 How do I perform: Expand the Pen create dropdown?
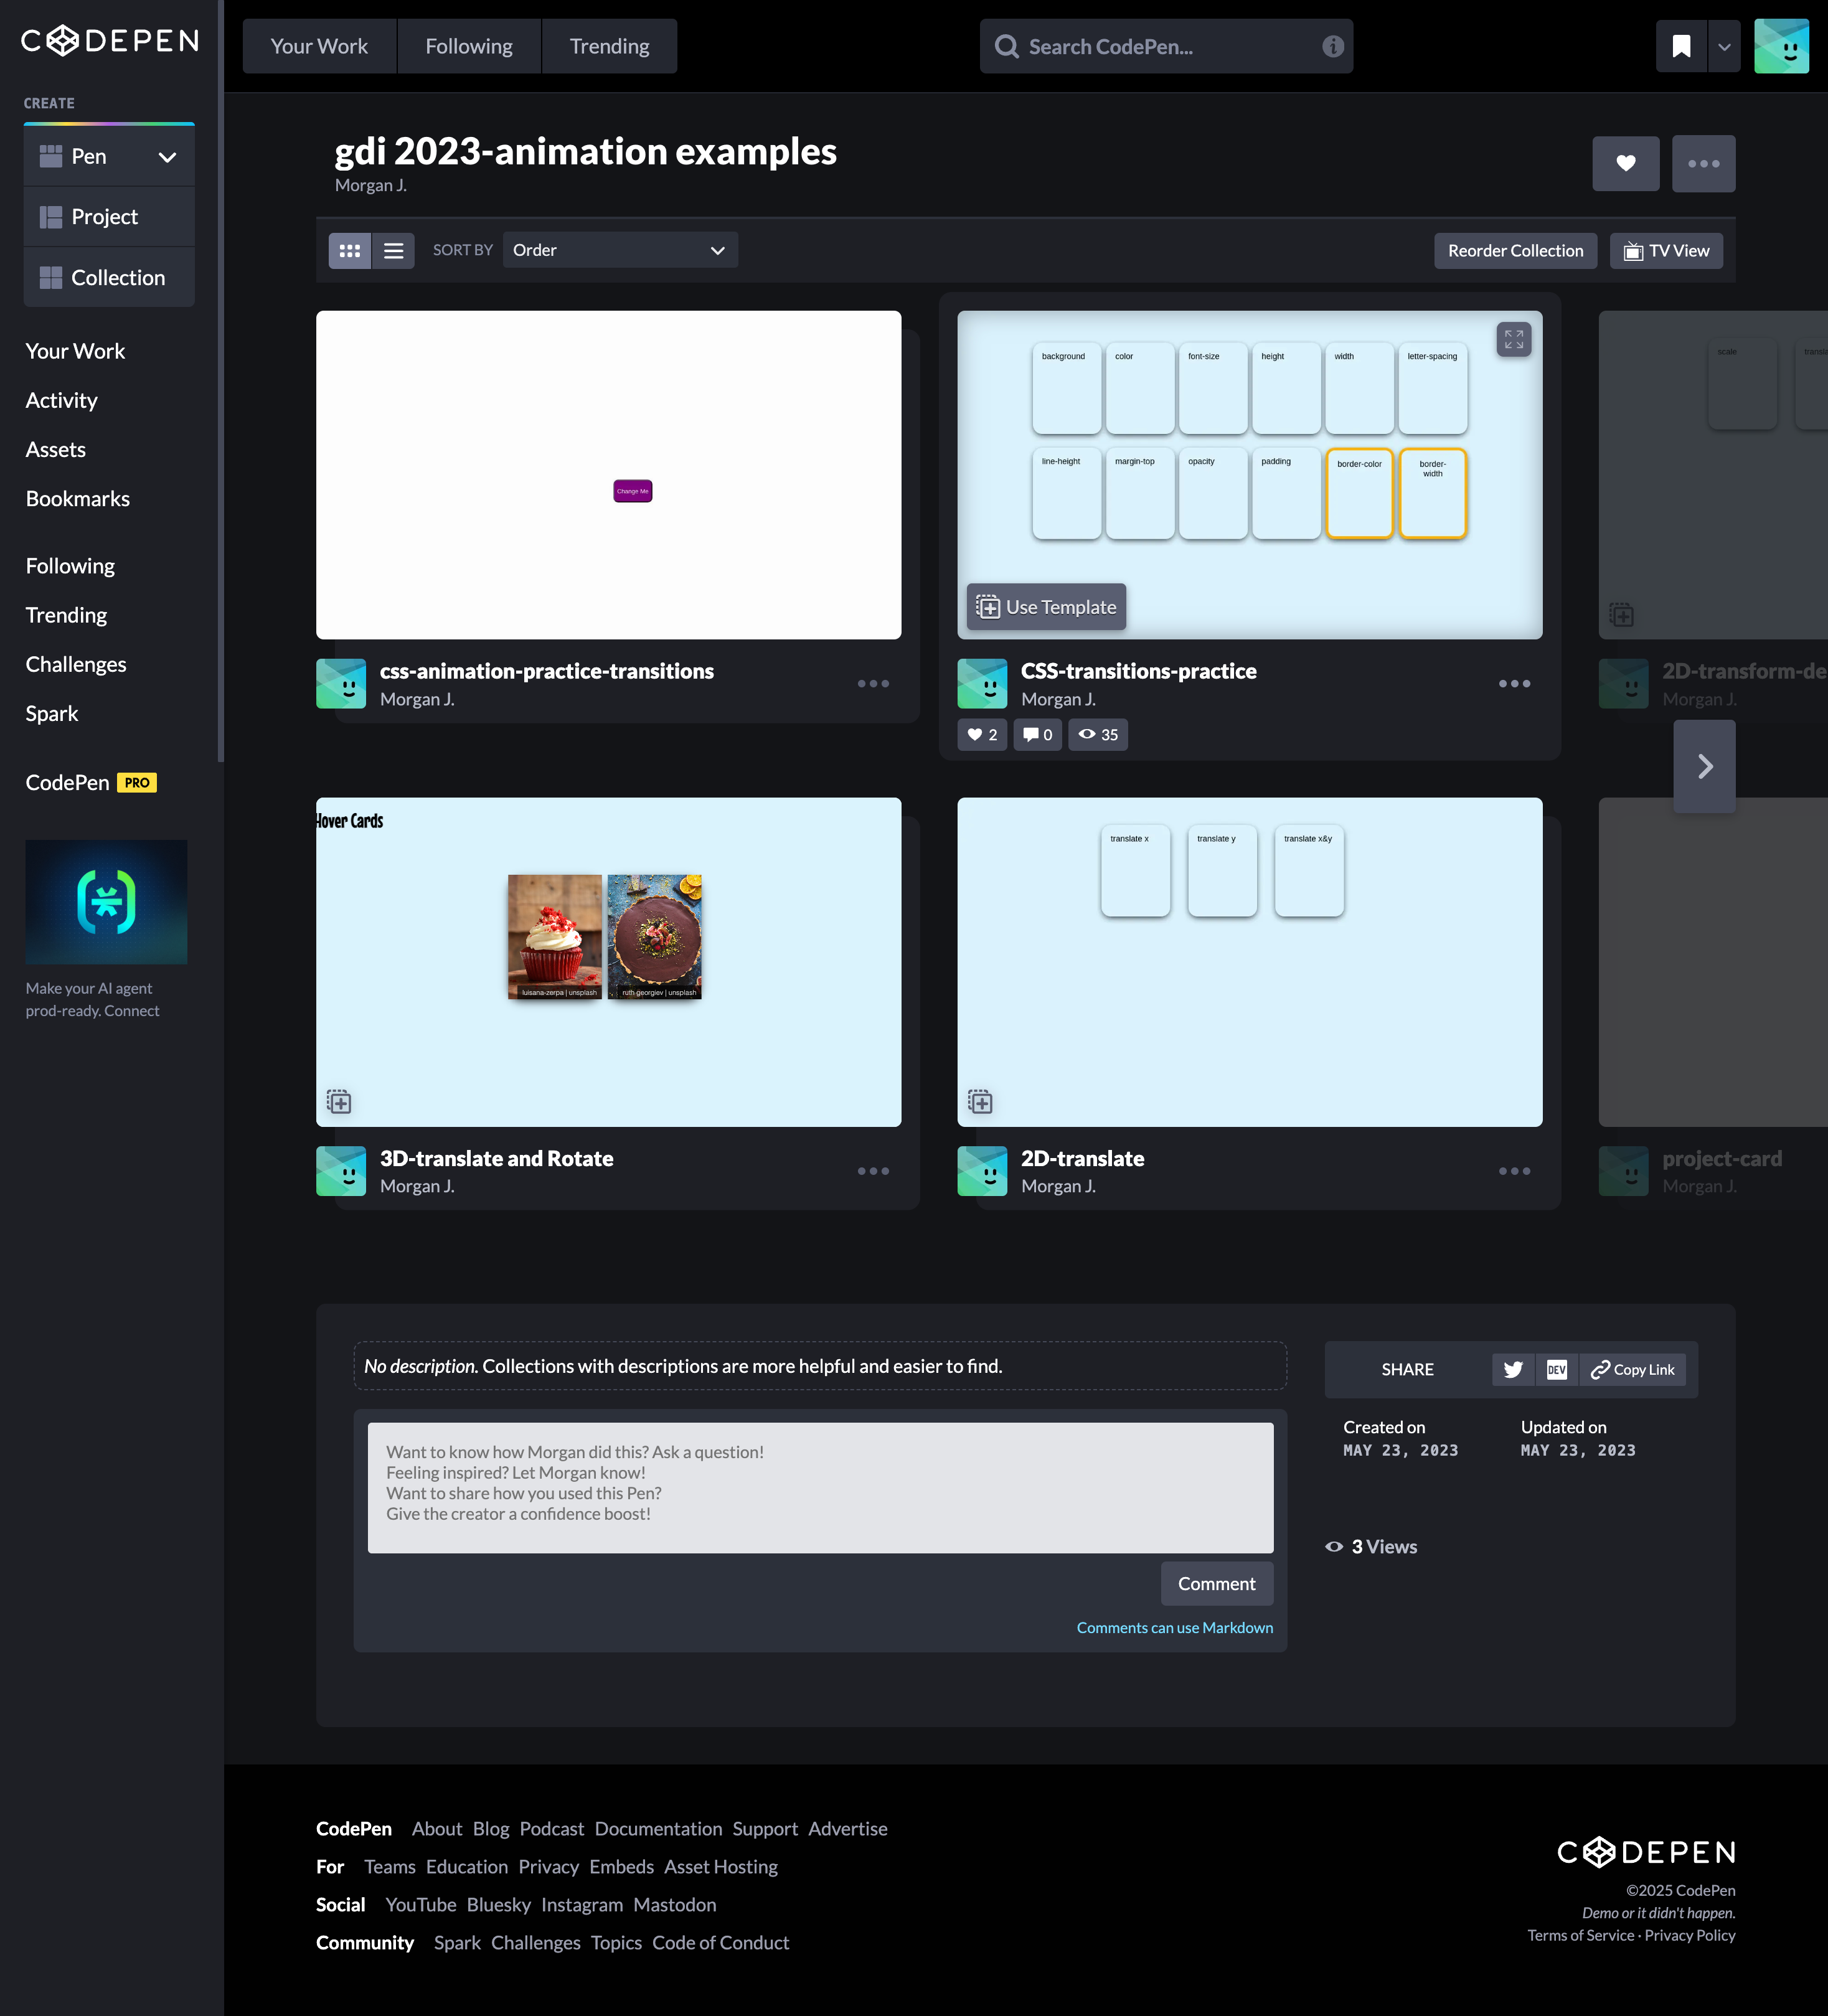(166, 156)
